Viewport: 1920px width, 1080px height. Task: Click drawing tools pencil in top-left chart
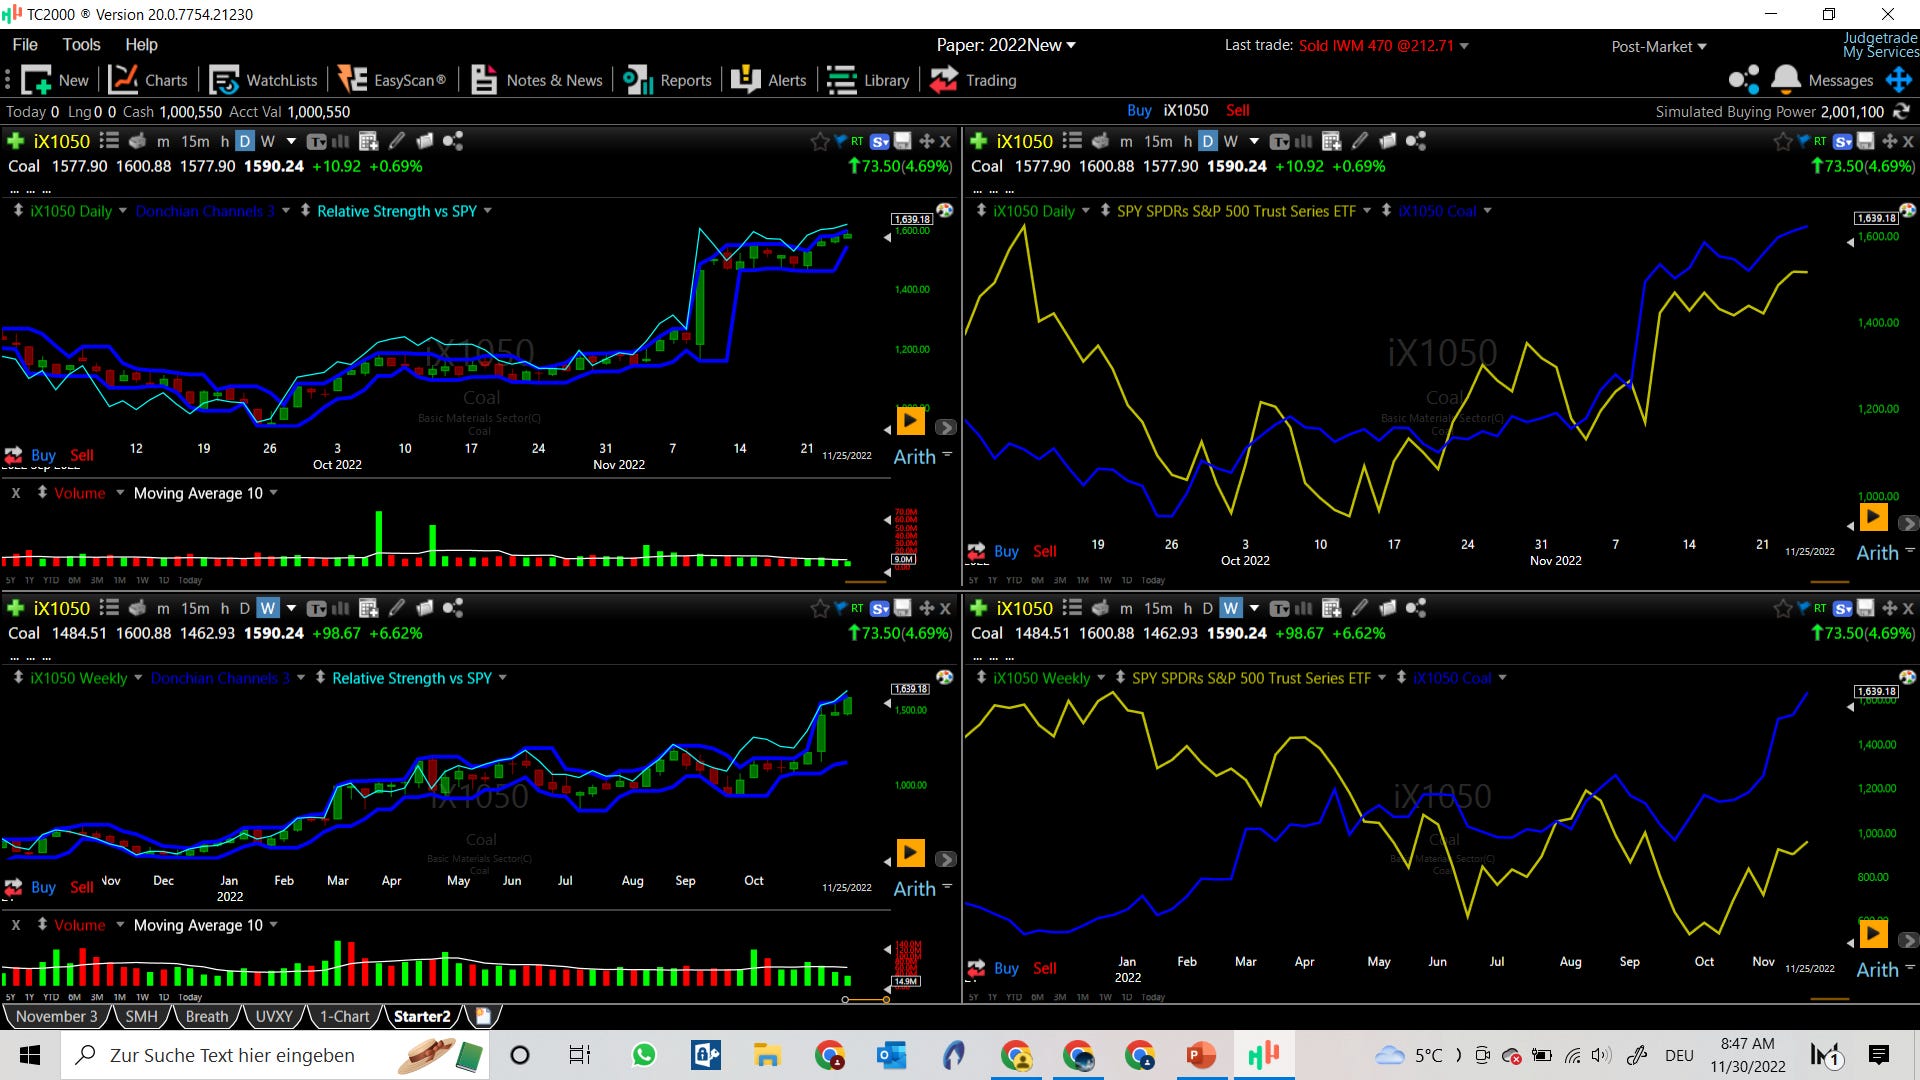[x=397, y=141]
